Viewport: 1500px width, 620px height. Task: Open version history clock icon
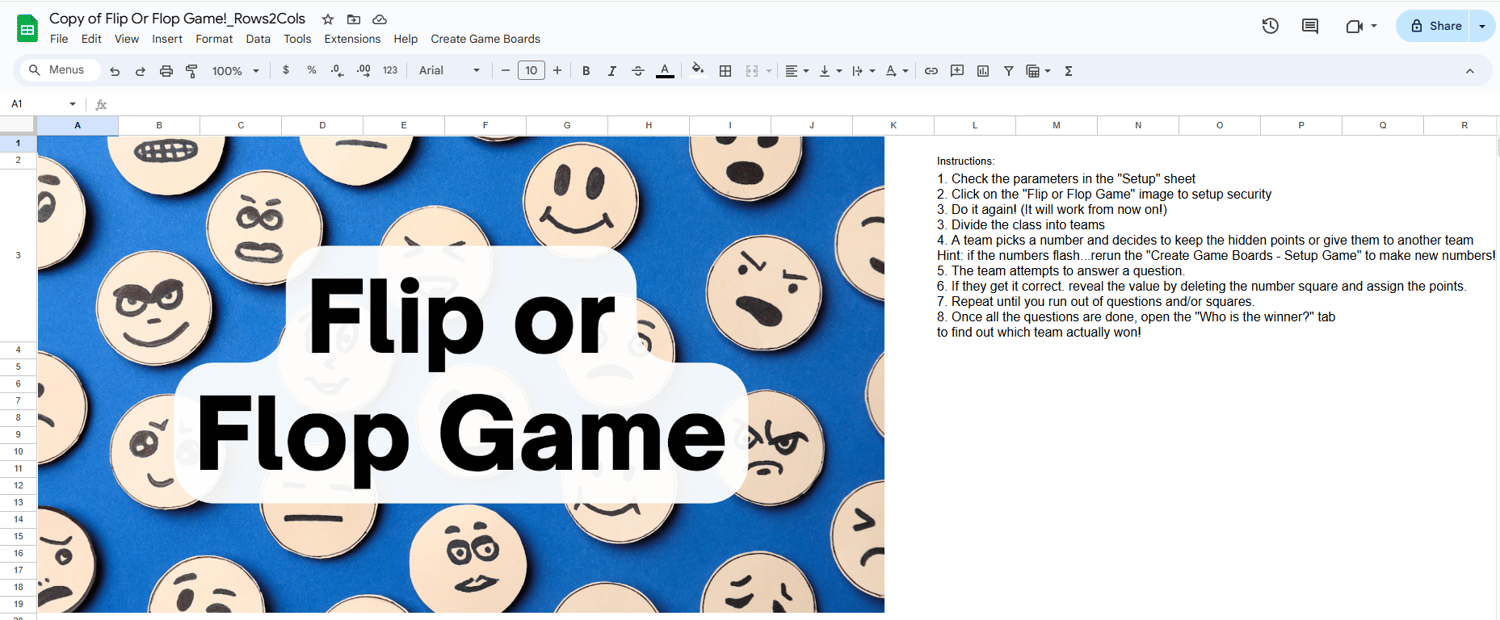point(1270,26)
